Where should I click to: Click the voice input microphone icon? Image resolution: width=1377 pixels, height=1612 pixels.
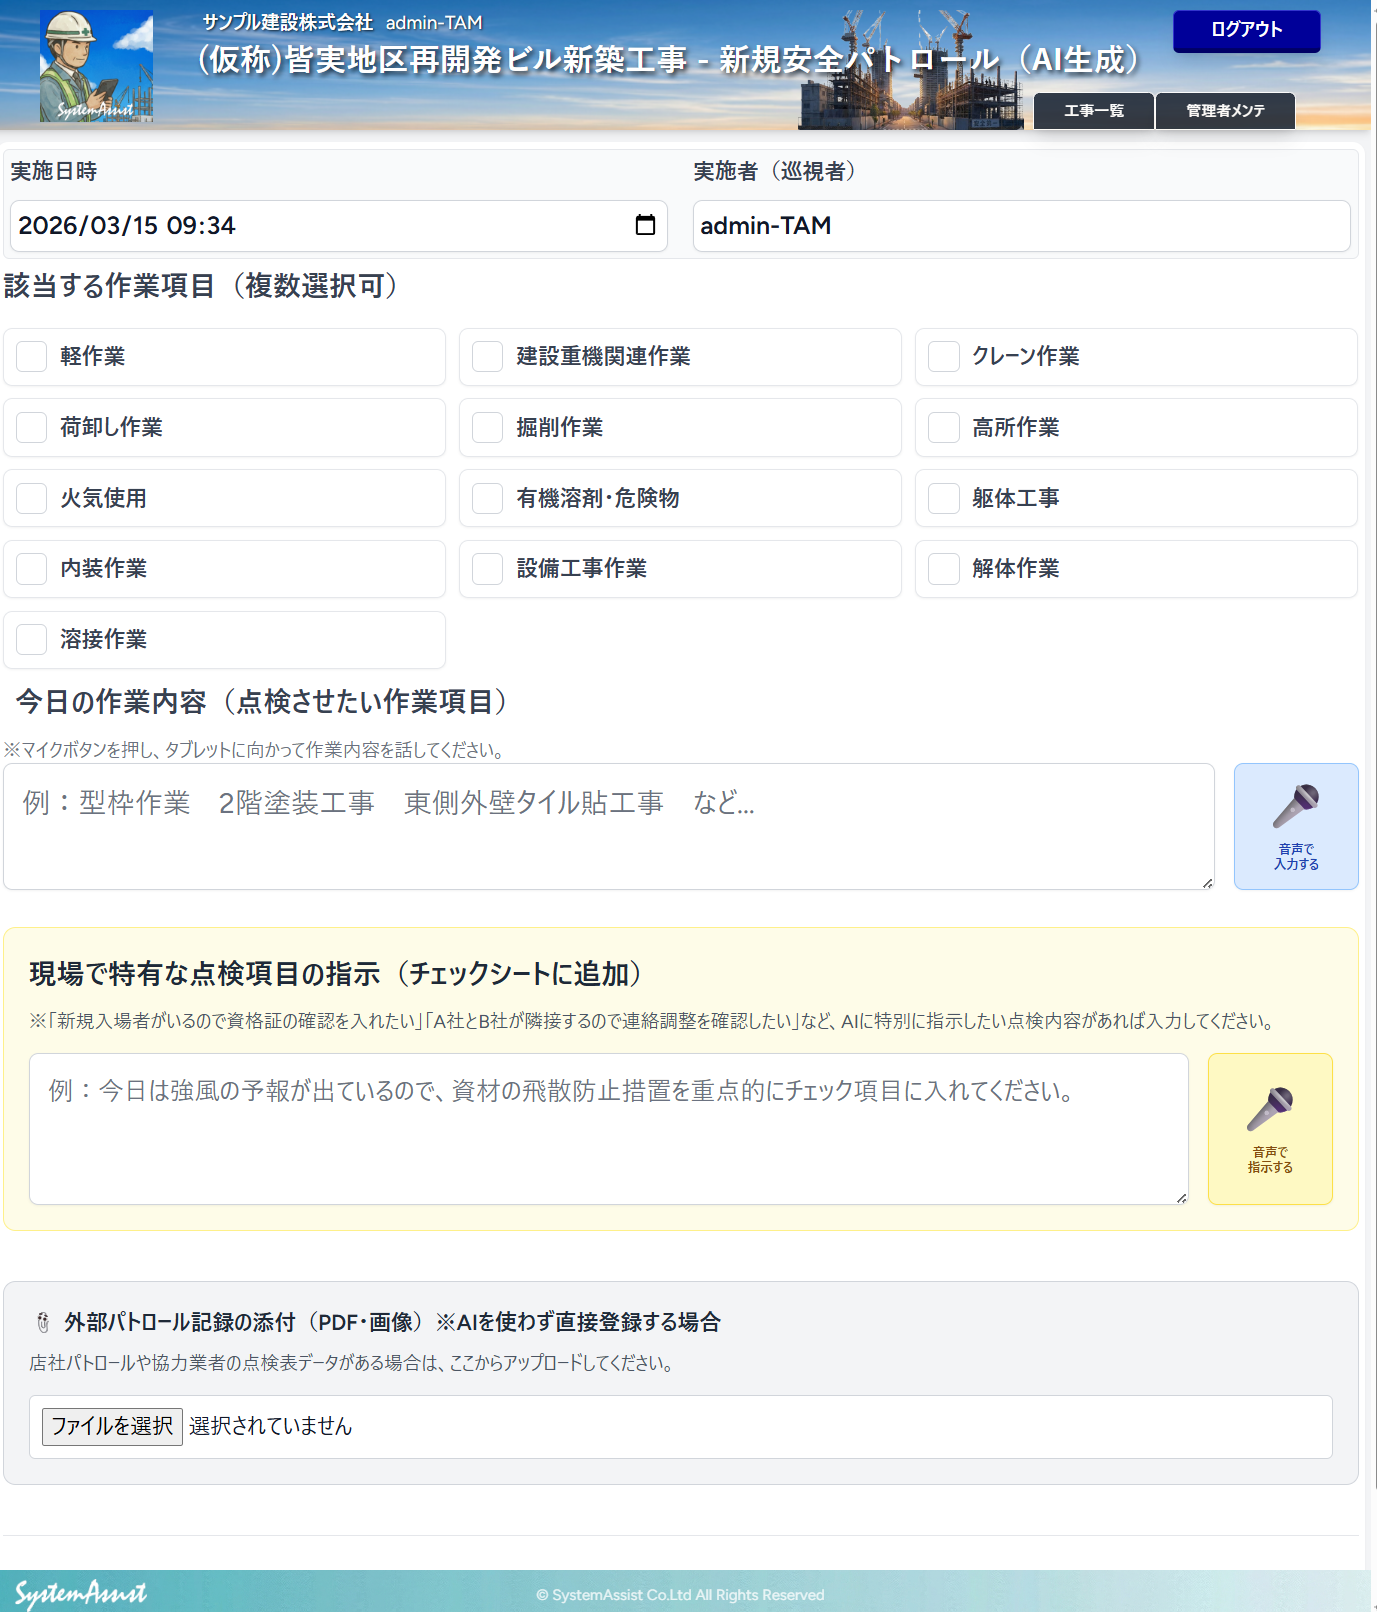pyautogui.click(x=1296, y=807)
